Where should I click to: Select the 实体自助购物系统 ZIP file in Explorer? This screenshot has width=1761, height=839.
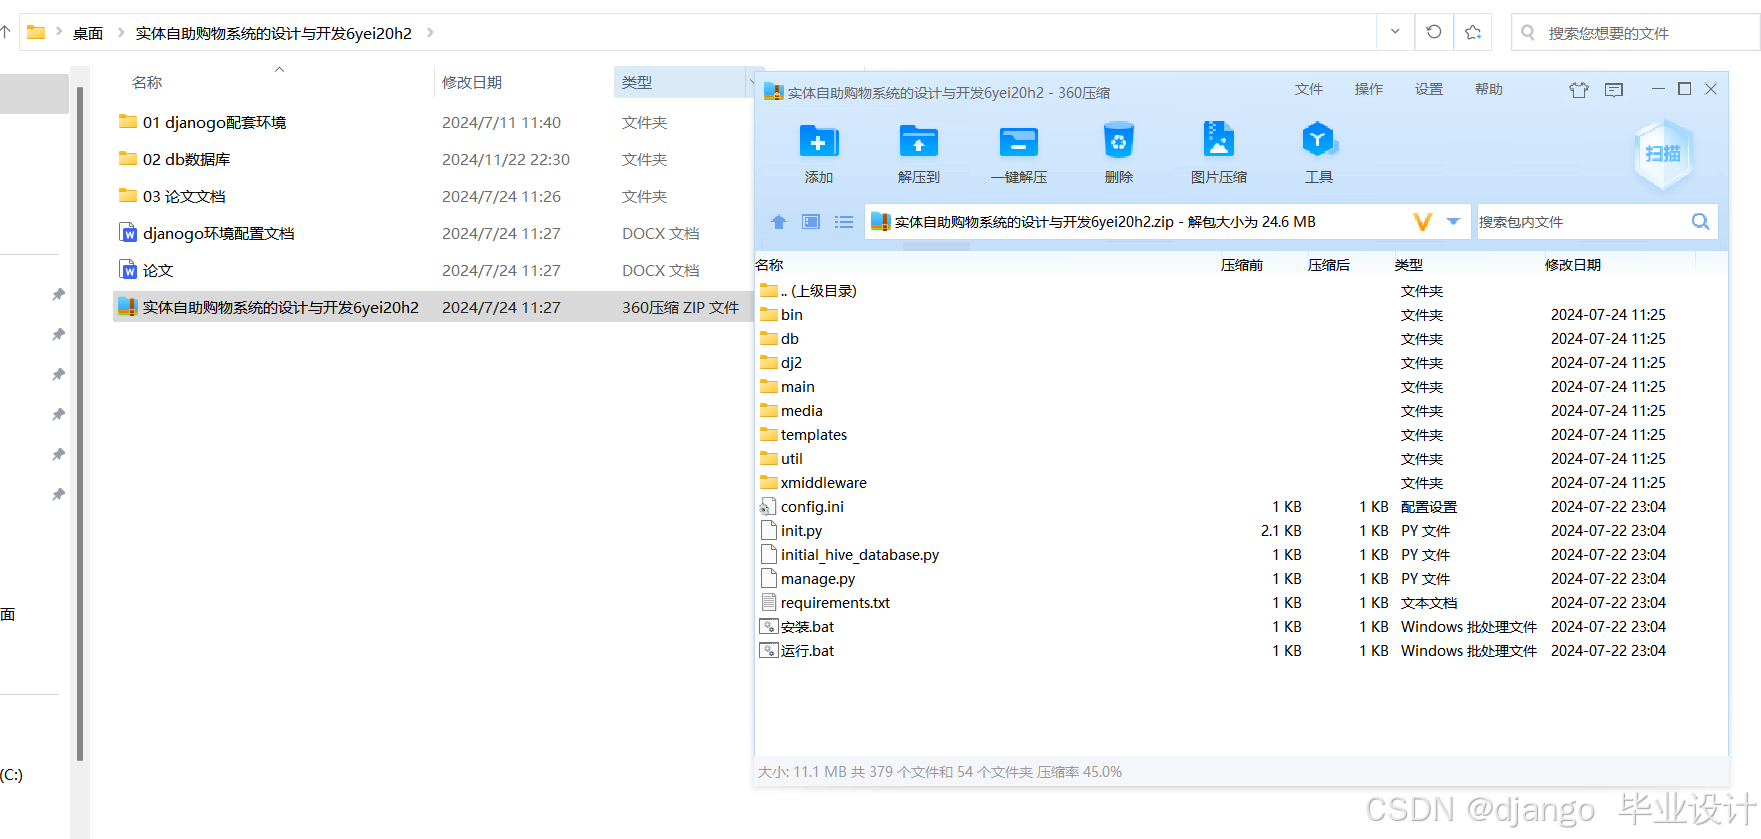(x=433, y=307)
